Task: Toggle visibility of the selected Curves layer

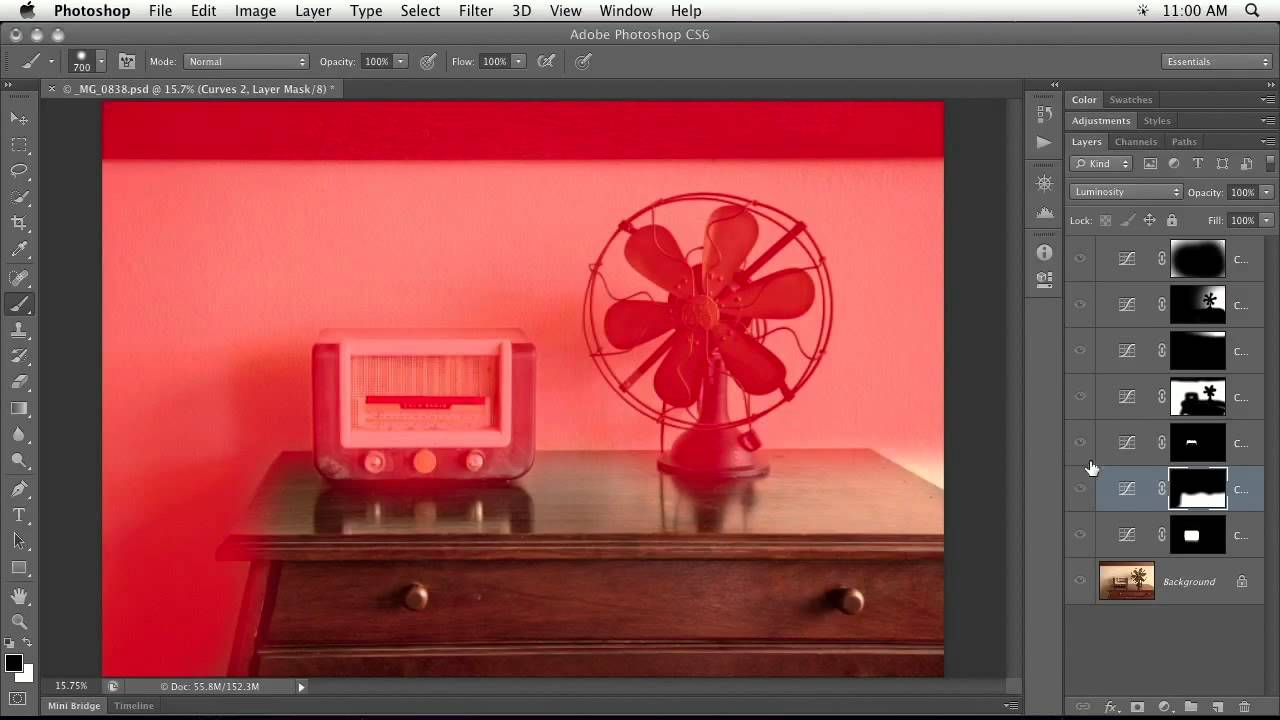Action: 1080,489
